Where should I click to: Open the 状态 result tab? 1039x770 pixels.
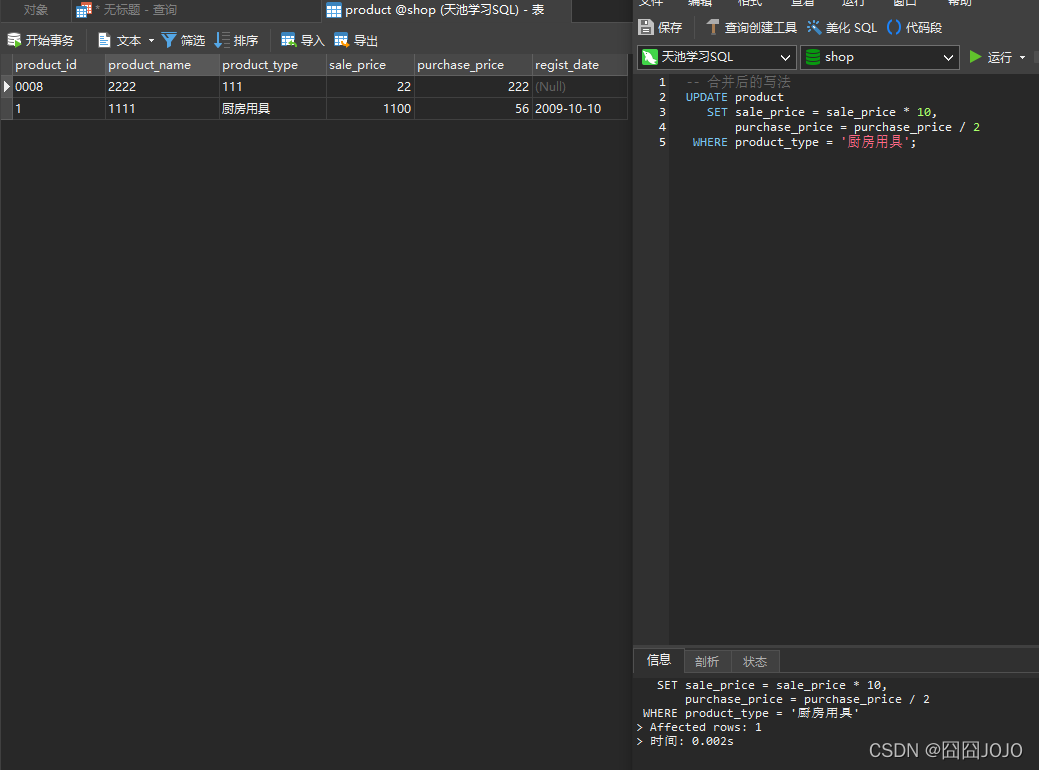755,661
